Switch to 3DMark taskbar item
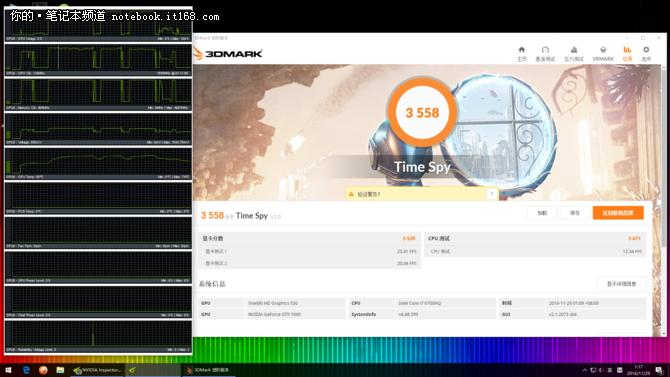The width and height of the screenshot is (670, 377). [x=209, y=370]
